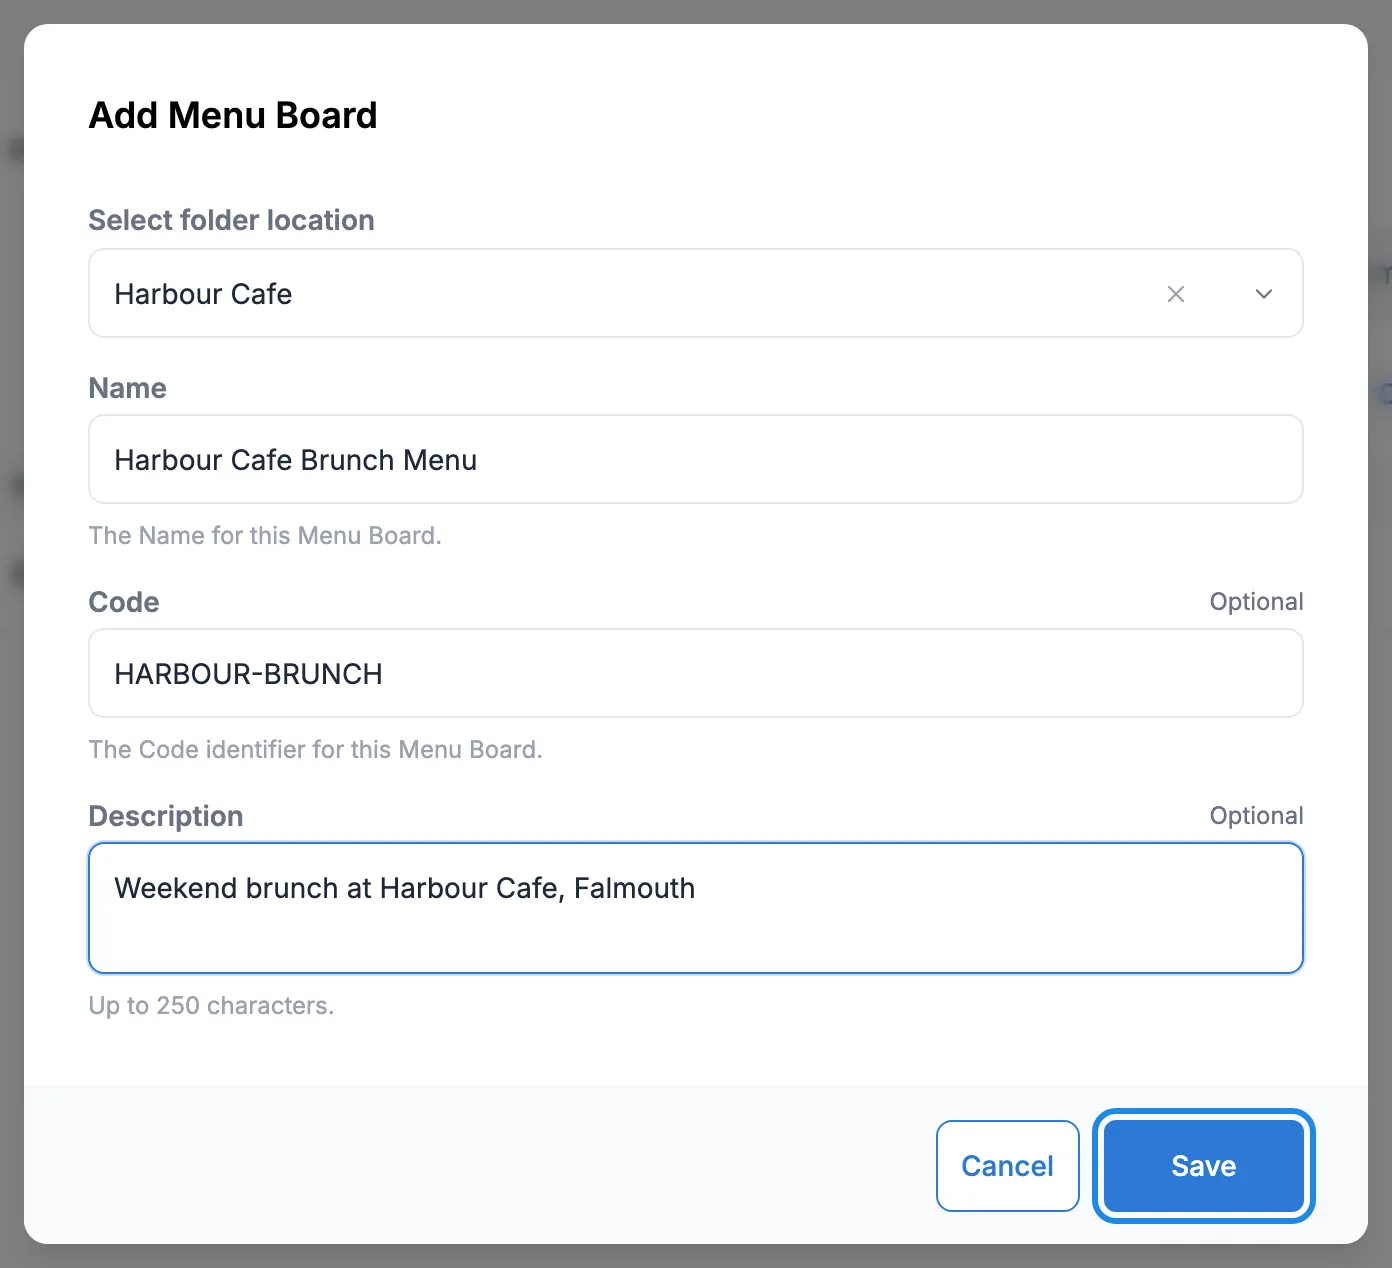Click the Description field label
This screenshot has height=1268, width=1392.
pos(166,816)
